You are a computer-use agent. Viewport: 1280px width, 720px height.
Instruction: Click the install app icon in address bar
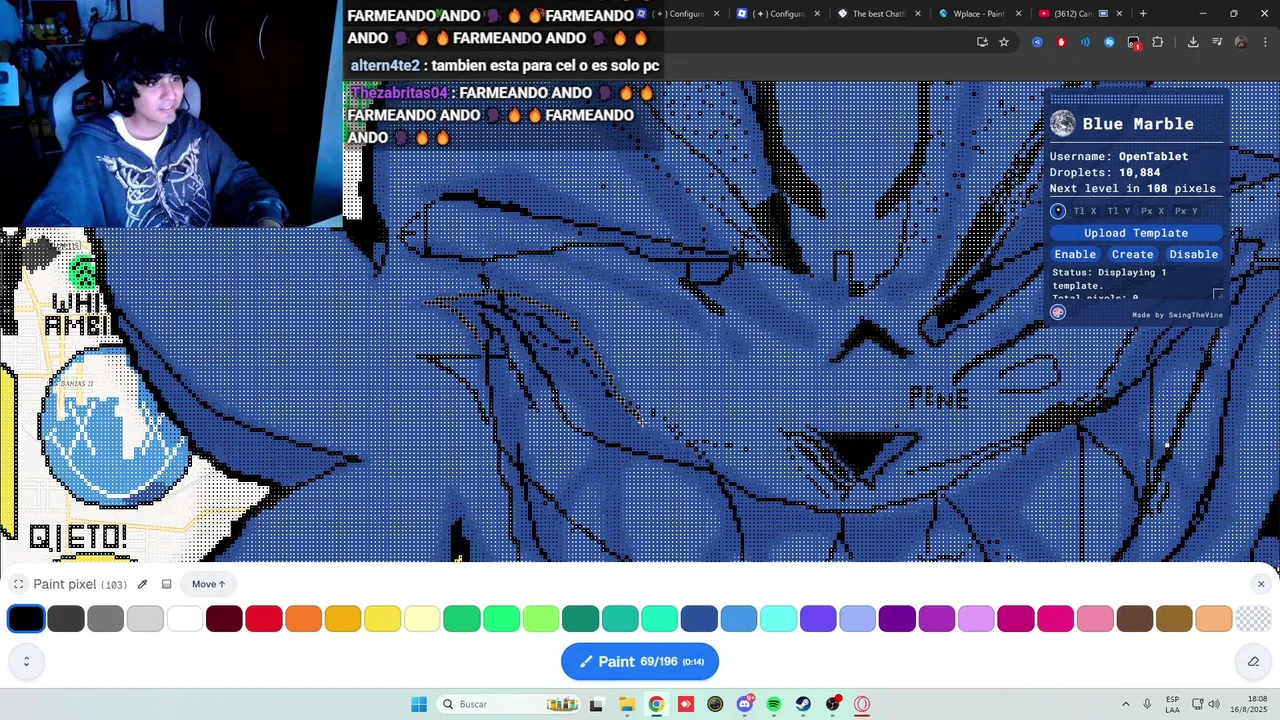982,42
